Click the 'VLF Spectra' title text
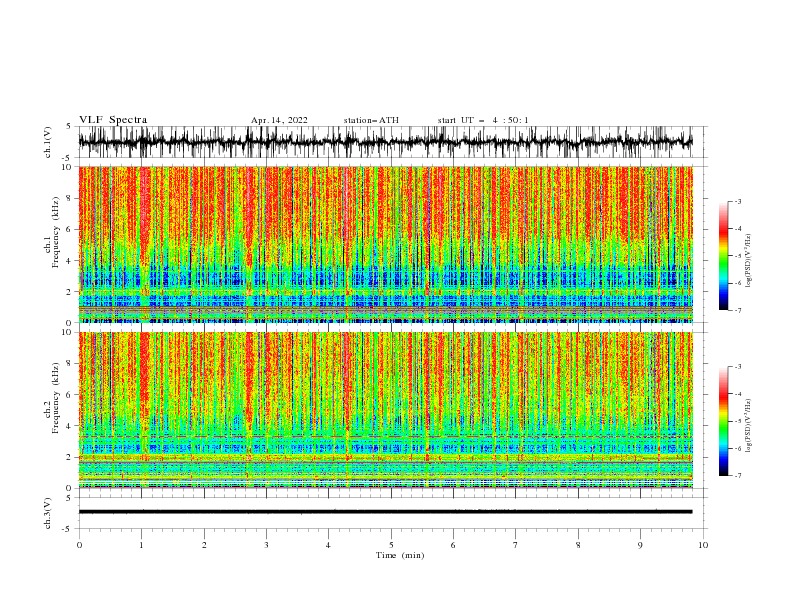Image resolution: width=792 pixels, height=612 pixels. [x=113, y=120]
